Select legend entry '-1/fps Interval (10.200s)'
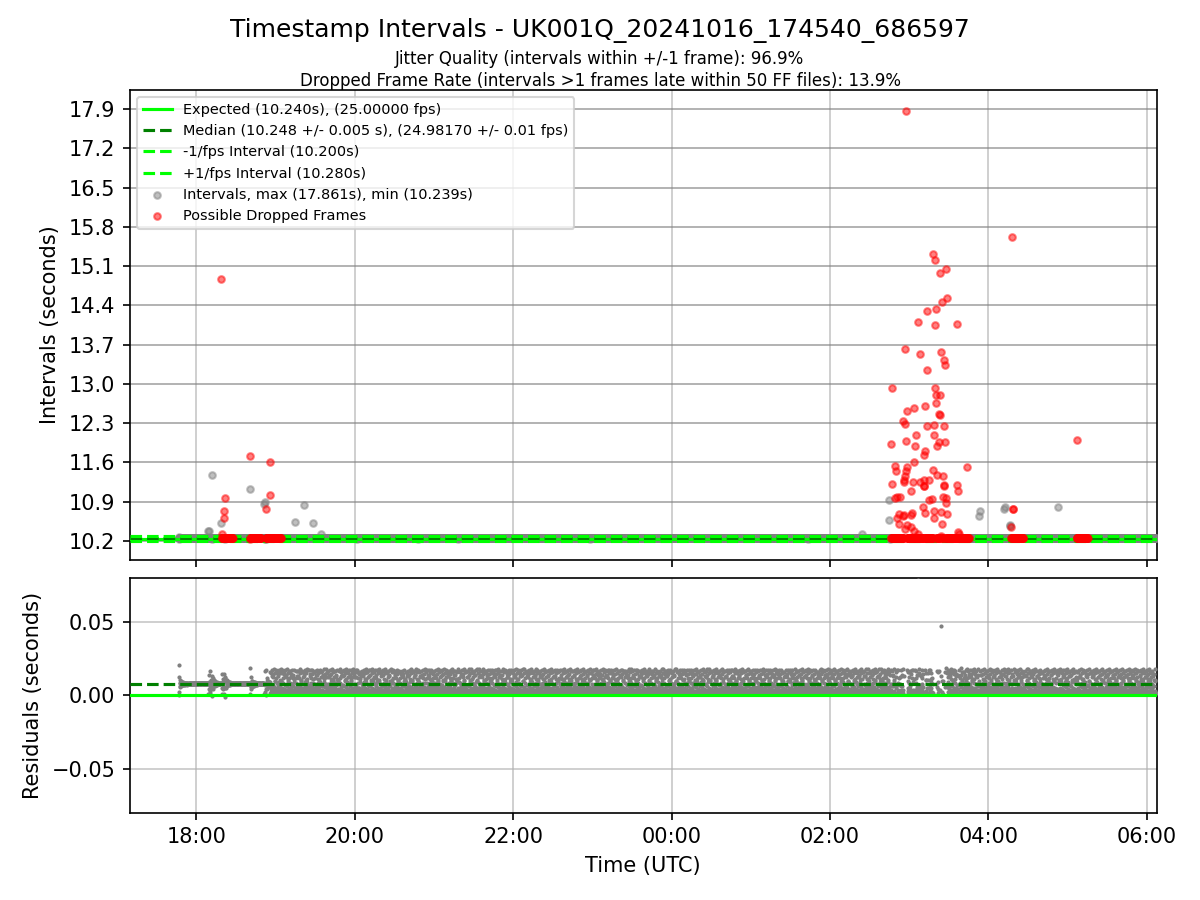 [271, 151]
